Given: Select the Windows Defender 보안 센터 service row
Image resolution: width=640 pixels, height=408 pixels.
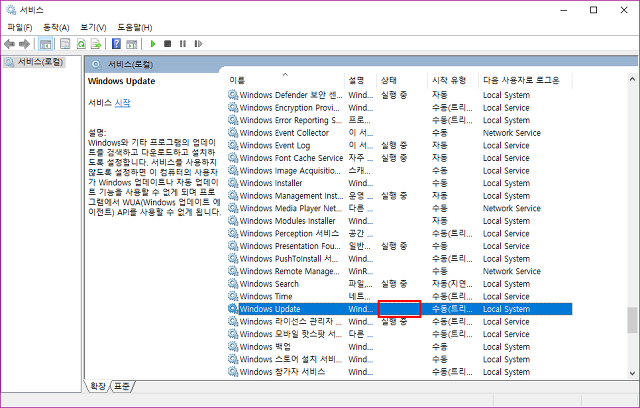Looking at the screenshot, I should tap(400, 95).
